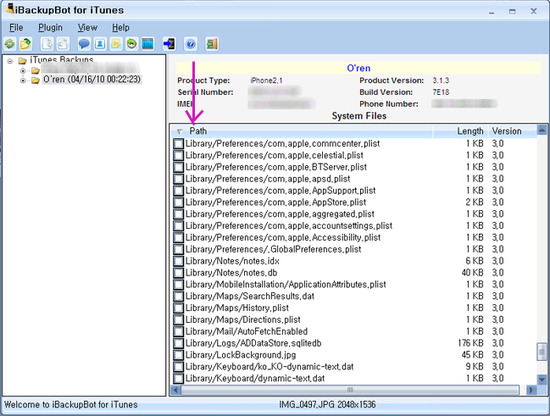The height and width of the screenshot is (416, 550).
Task: Select the com.apple.aggregated.plist file row
Action: pyautogui.click(x=354, y=214)
